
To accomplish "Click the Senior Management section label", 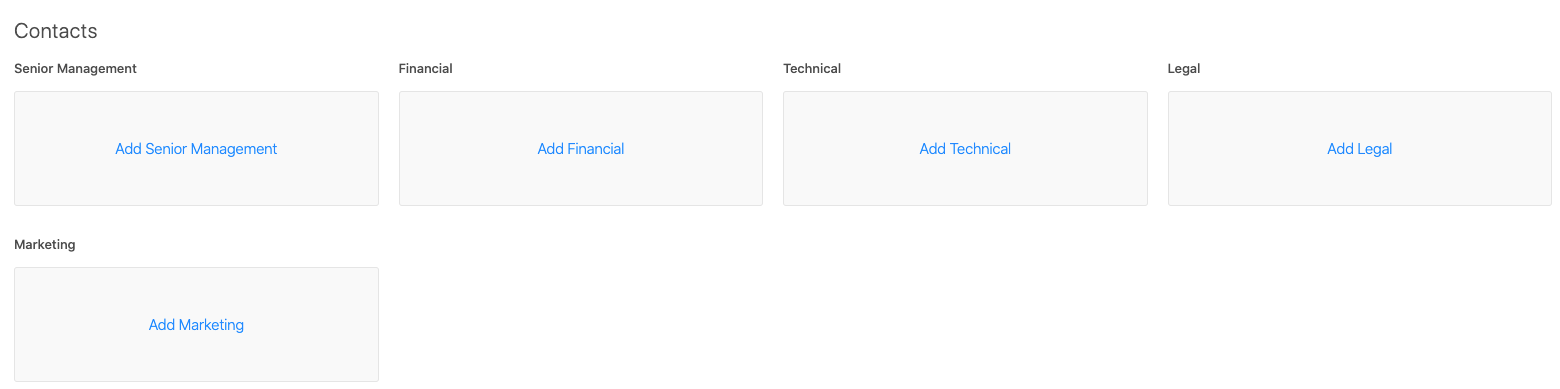I will 75,69.
